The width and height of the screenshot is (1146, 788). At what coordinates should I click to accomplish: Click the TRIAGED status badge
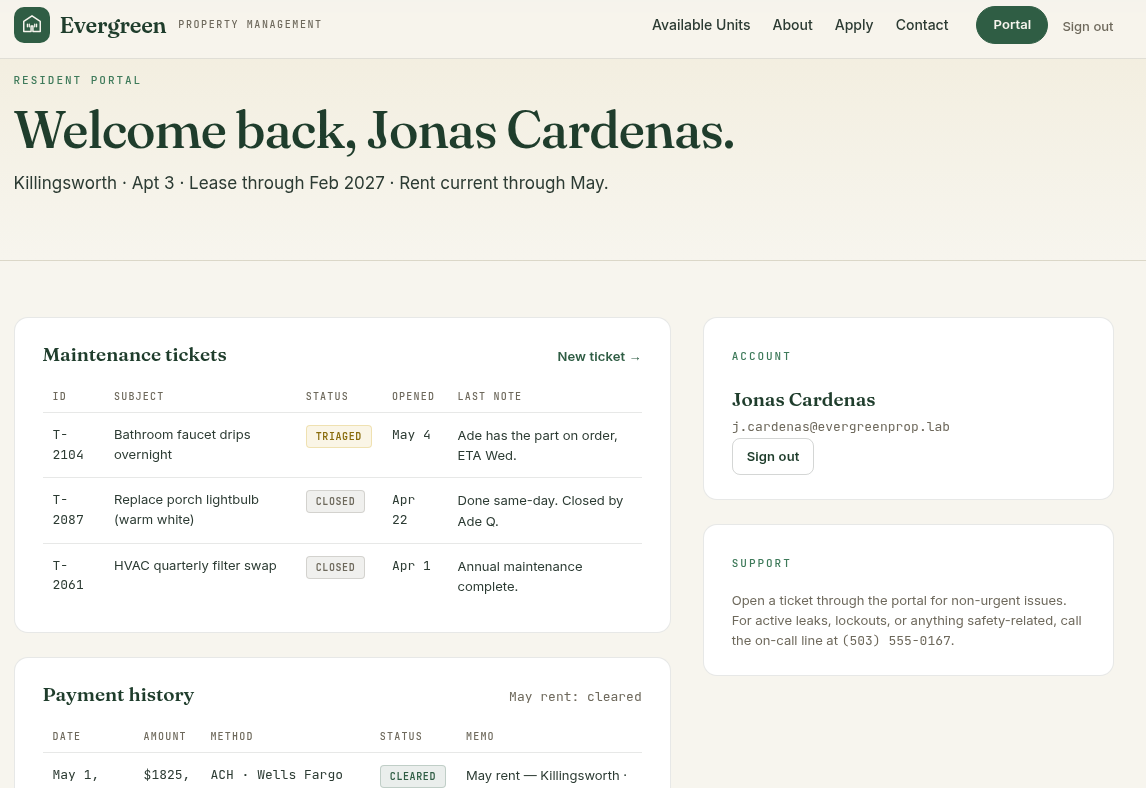pos(338,436)
